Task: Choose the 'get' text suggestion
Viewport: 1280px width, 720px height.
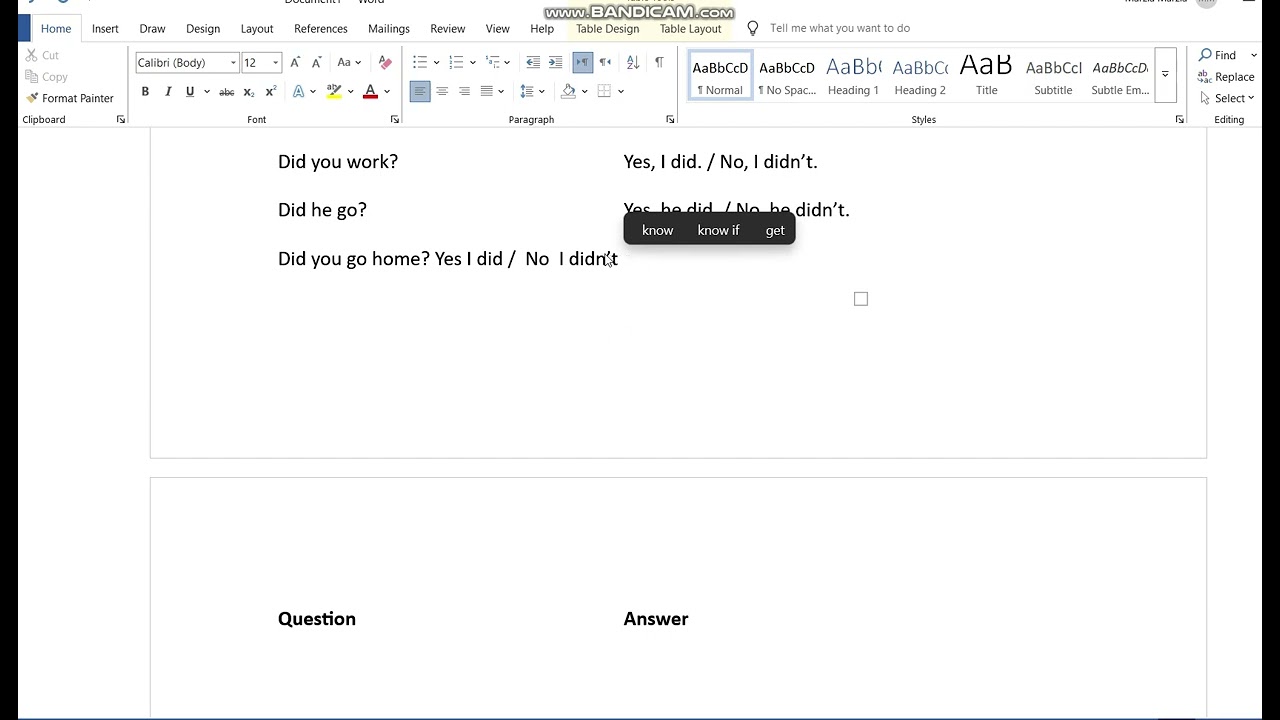Action: point(775,230)
